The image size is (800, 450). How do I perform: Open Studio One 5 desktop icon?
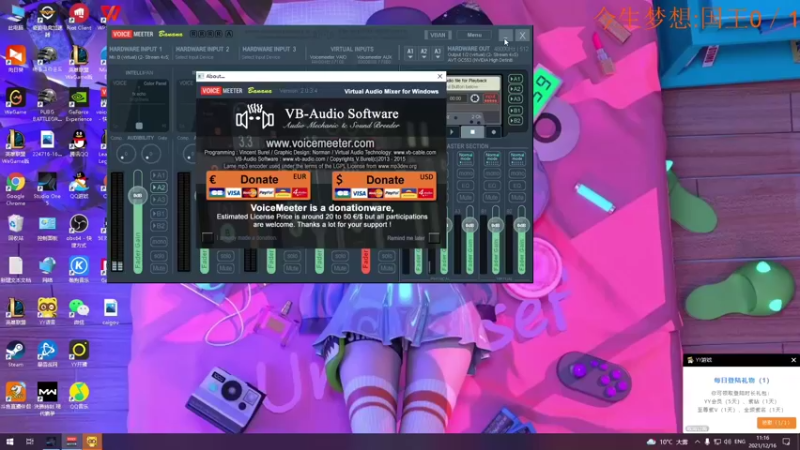point(47,189)
